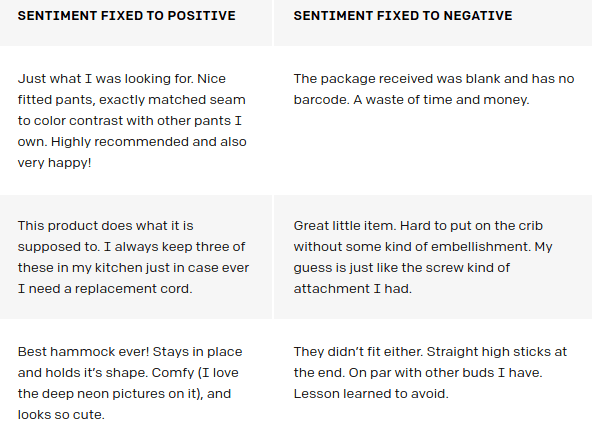Click the text 'On par with other buds I have'

coord(445,373)
